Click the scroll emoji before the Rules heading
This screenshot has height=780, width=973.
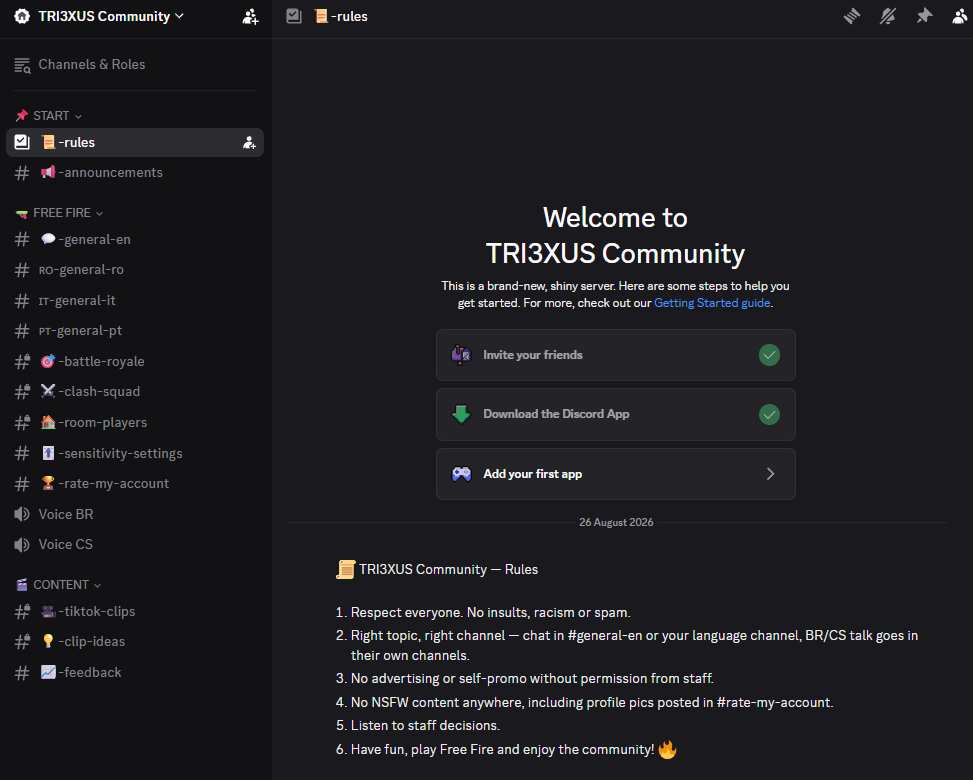click(x=346, y=569)
